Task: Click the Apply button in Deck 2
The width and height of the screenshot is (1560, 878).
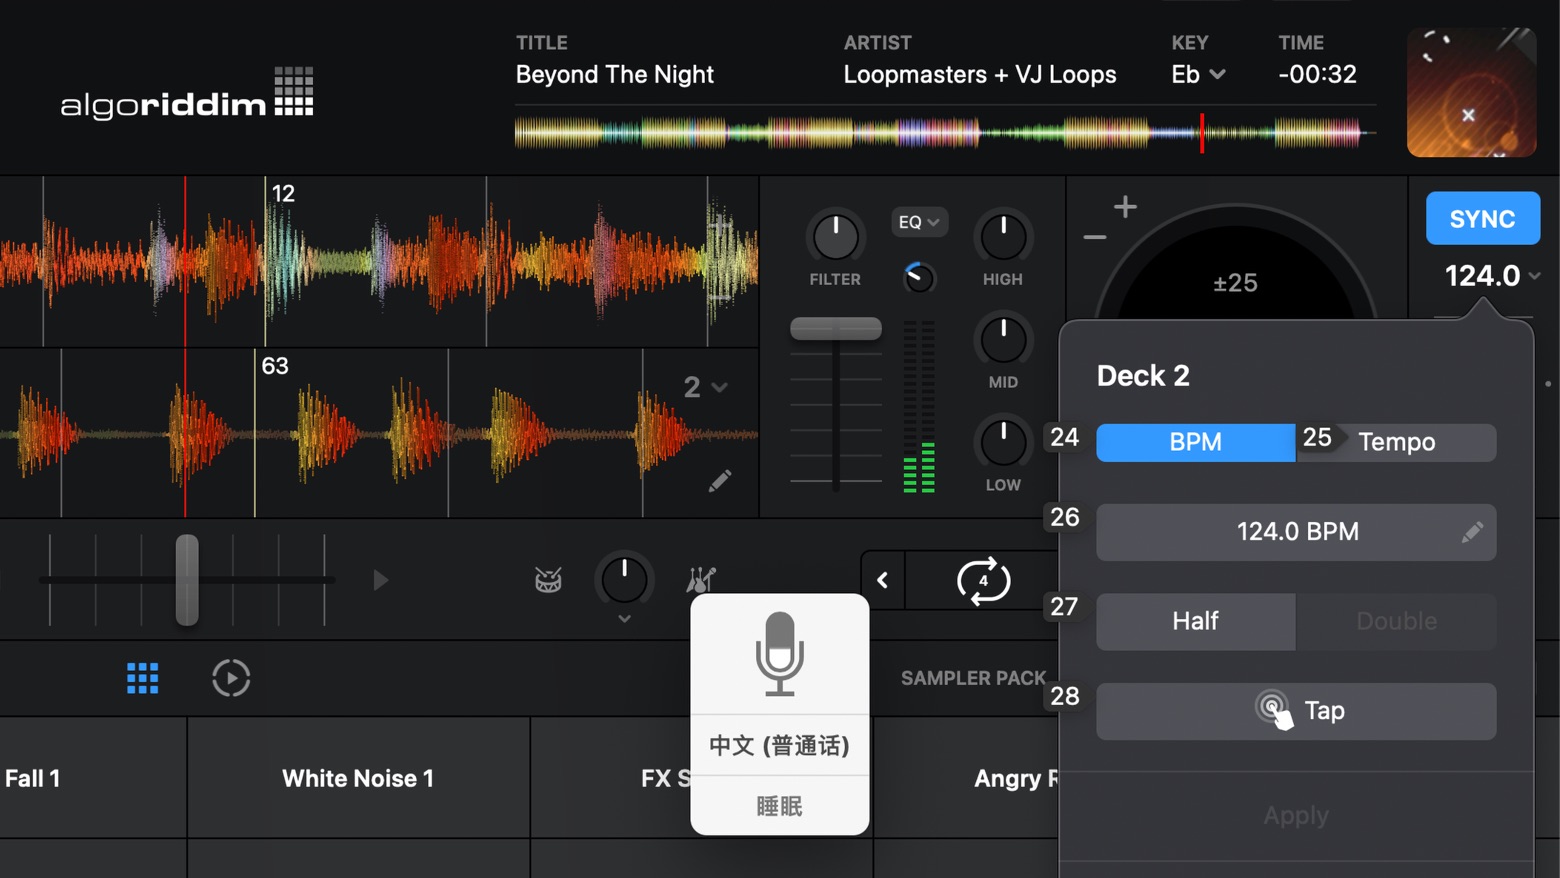Action: (x=1296, y=815)
